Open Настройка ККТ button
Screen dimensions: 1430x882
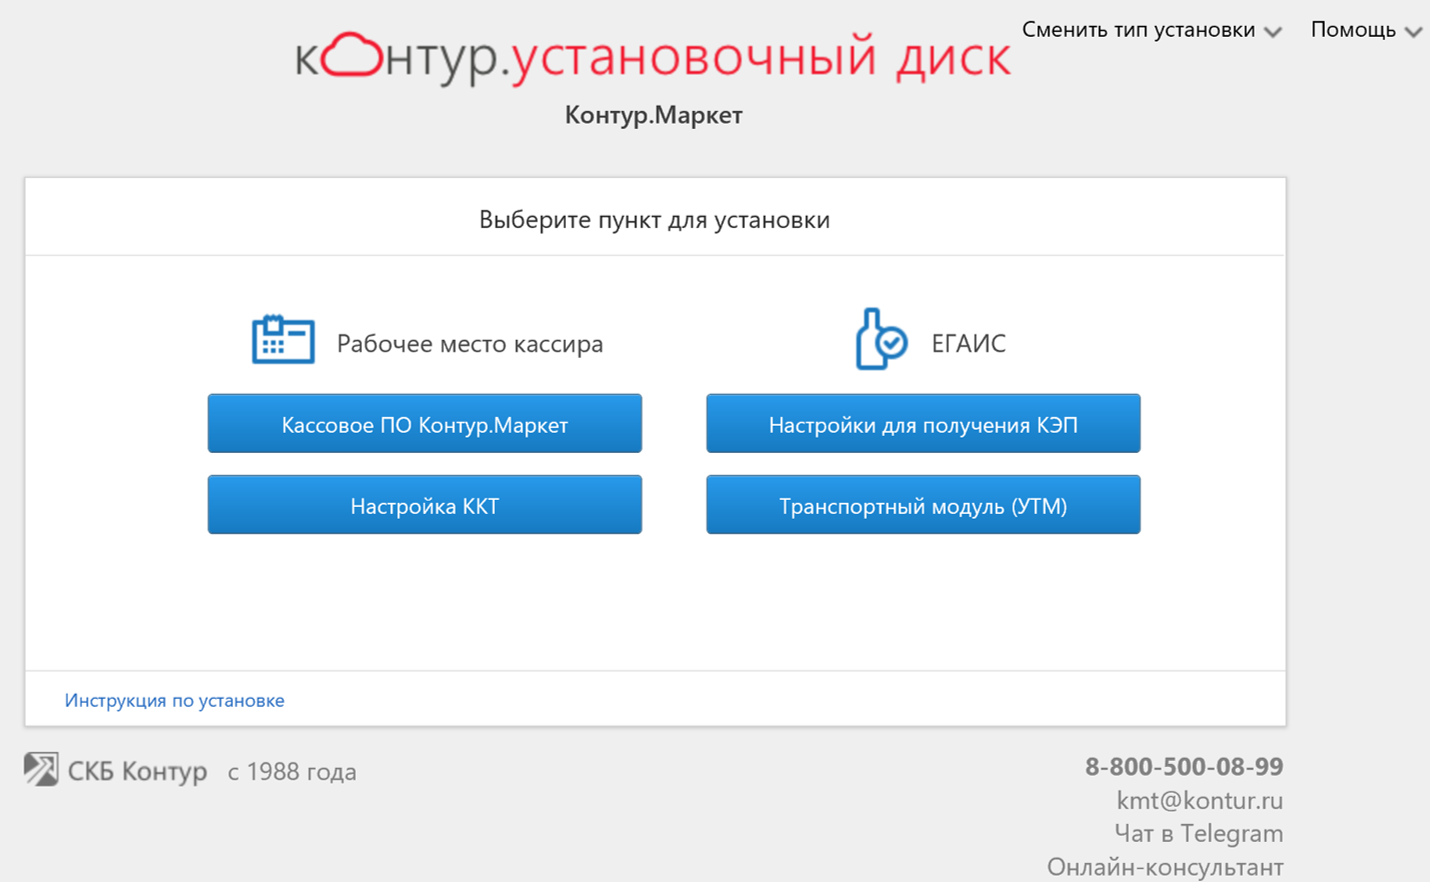coord(425,505)
